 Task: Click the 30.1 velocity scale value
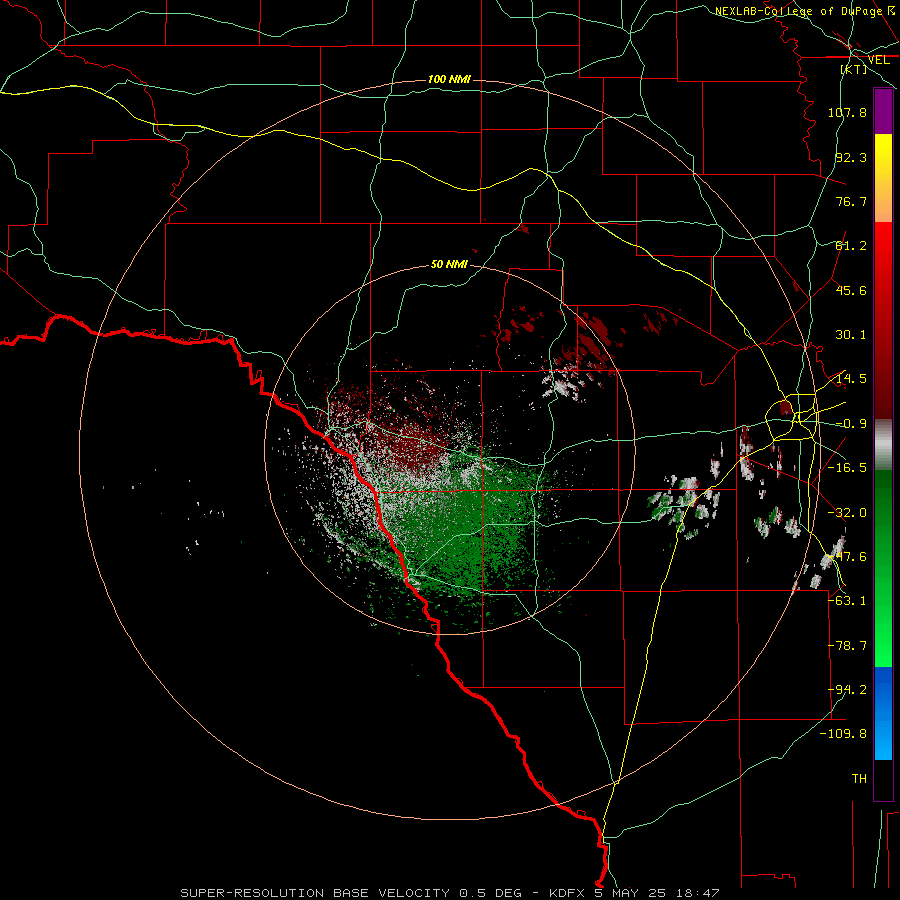[x=851, y=335]
